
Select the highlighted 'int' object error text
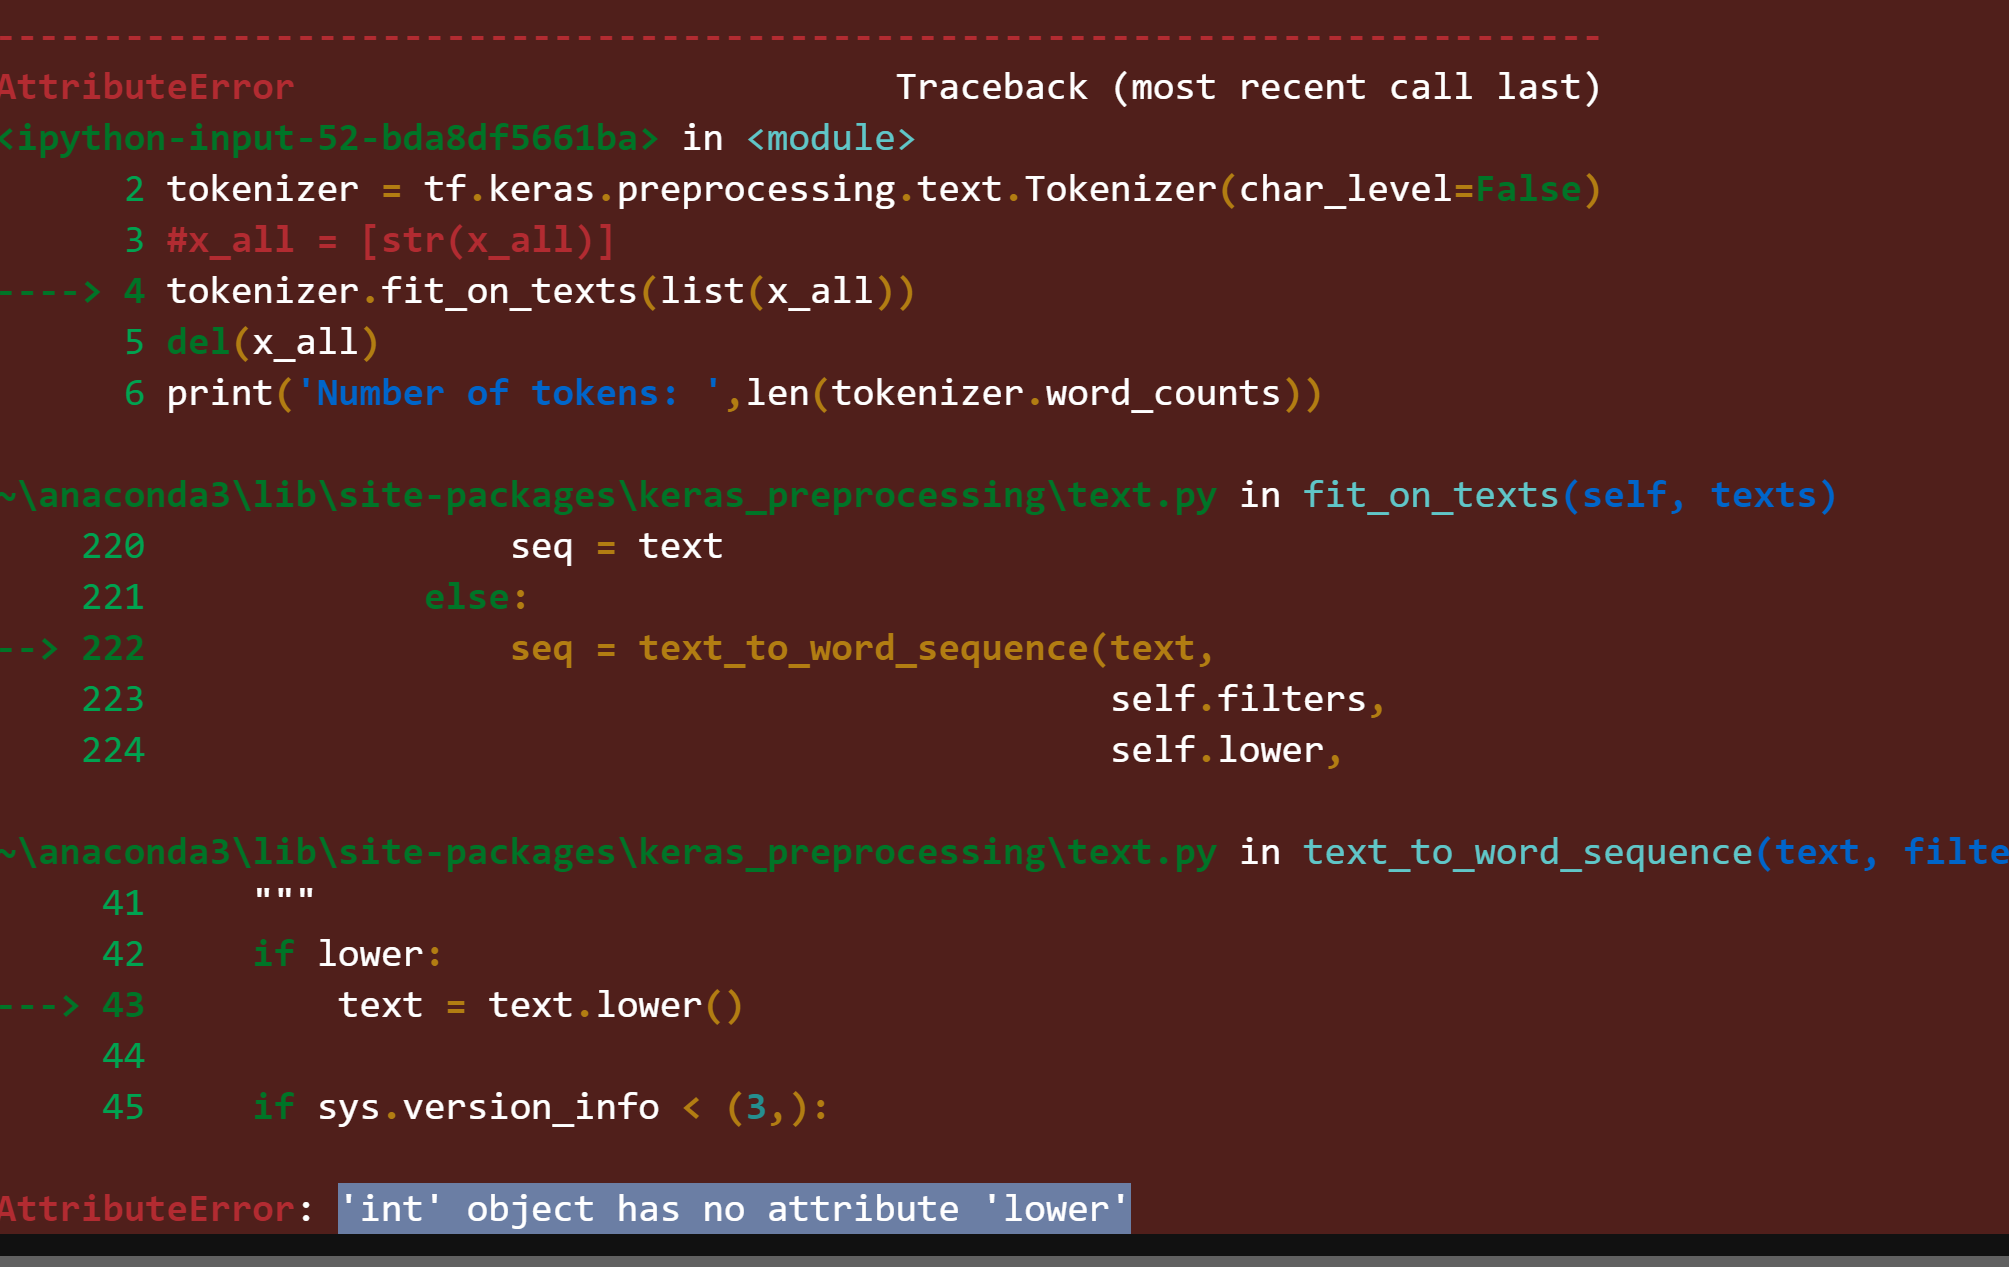pos(733,1209)
